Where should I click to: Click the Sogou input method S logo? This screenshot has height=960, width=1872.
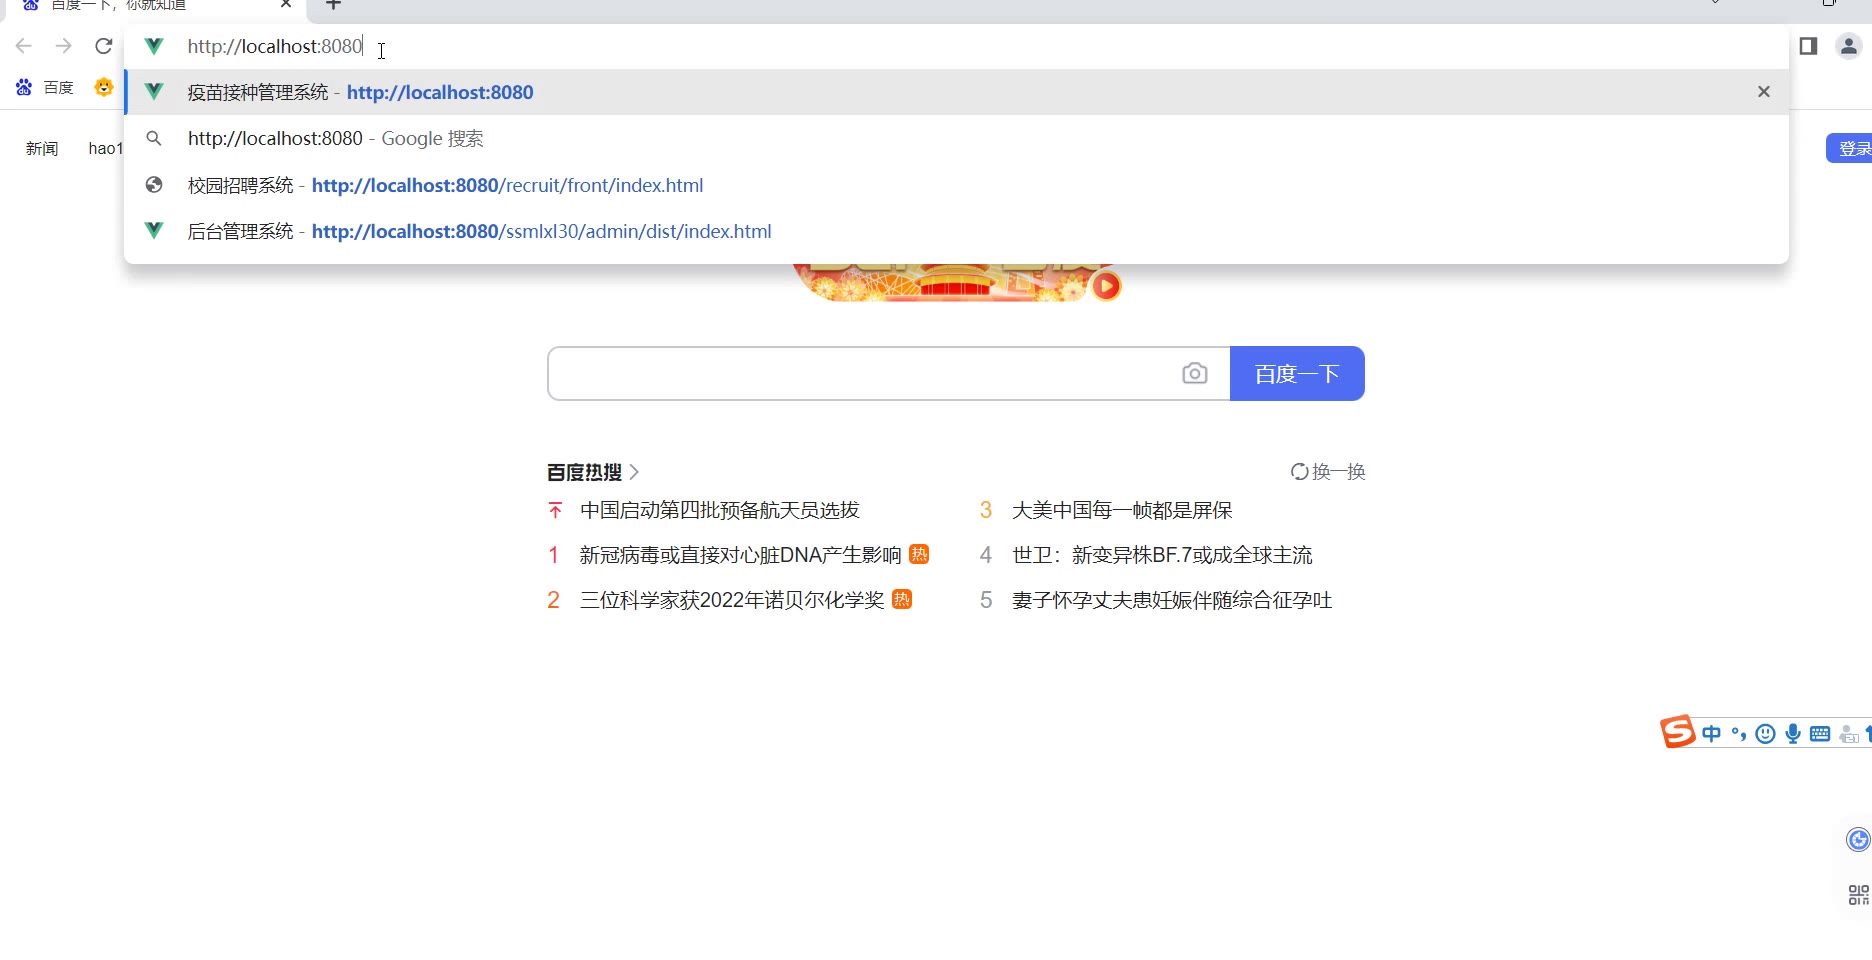(x=1678, y=732)
